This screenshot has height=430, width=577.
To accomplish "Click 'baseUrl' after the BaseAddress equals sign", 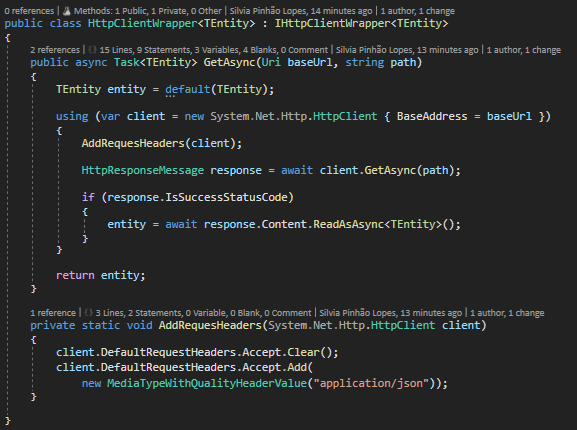I will click(509, 117).
